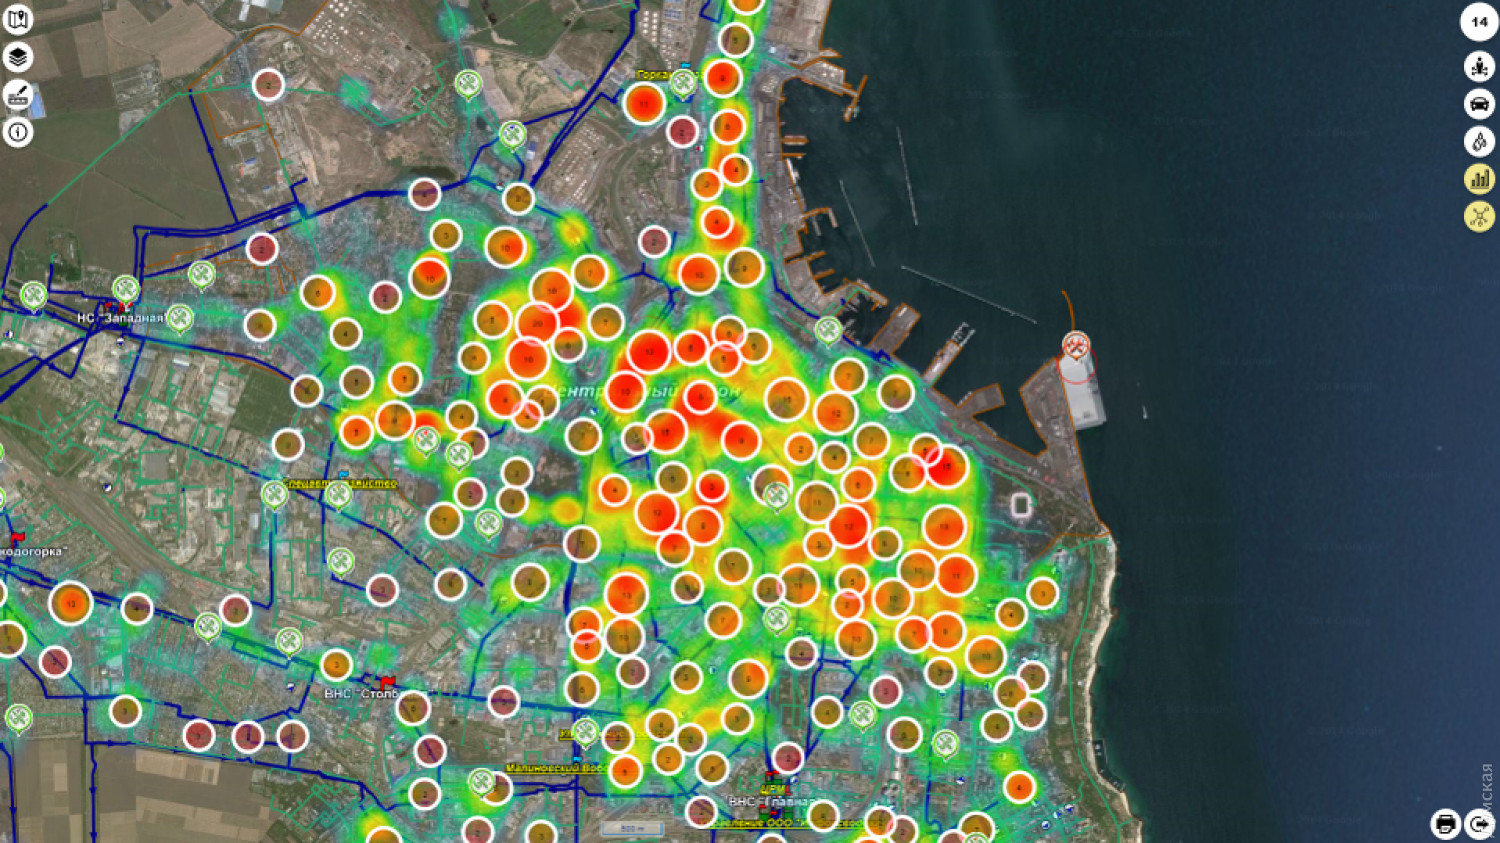The image size is (1500, 843).
Task: Click the Малиновский yellow map label
Action: [555, 768]
